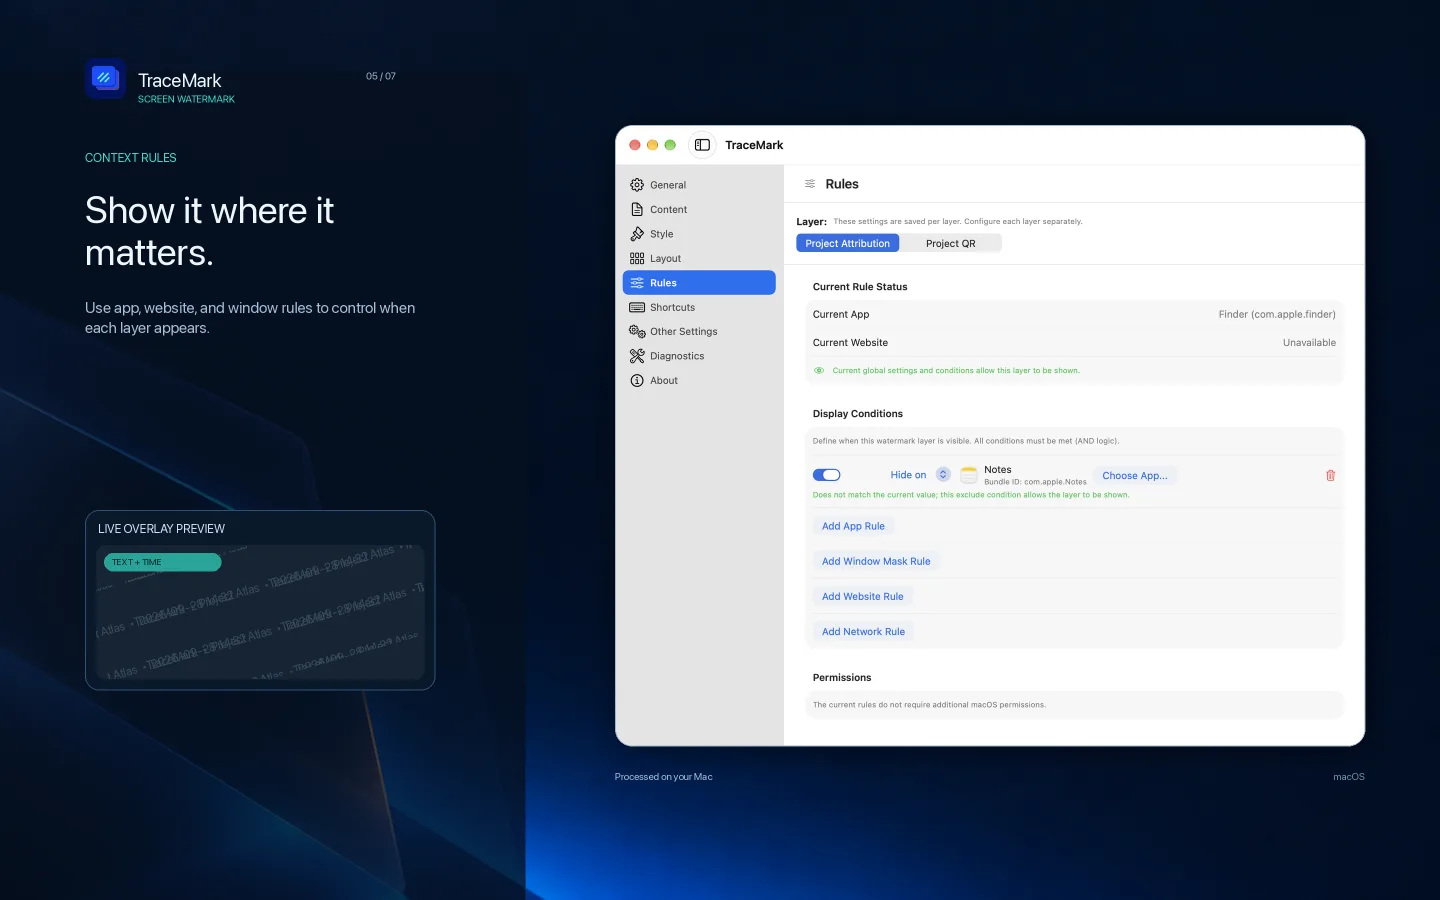Switch to Project QR layer tab

pos(950,243)
